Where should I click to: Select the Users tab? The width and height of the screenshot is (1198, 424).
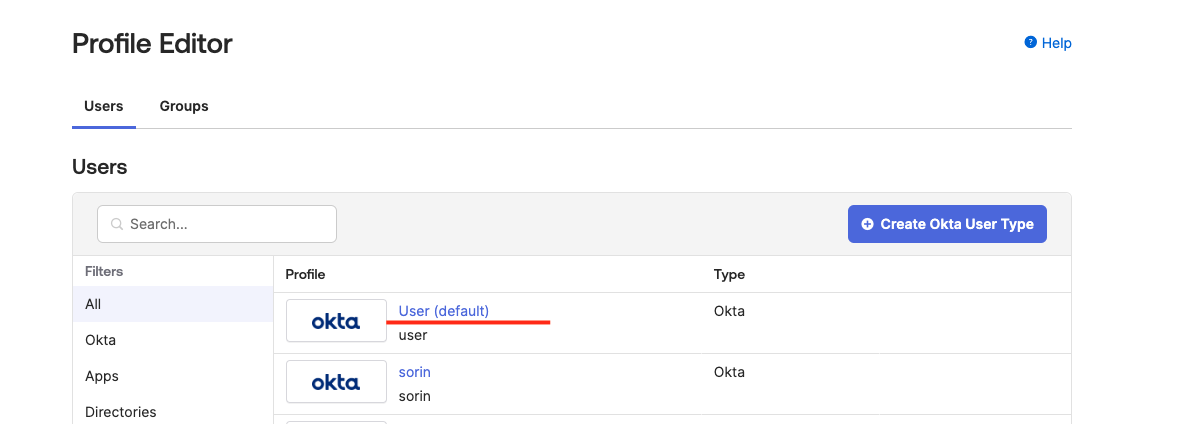104,106
